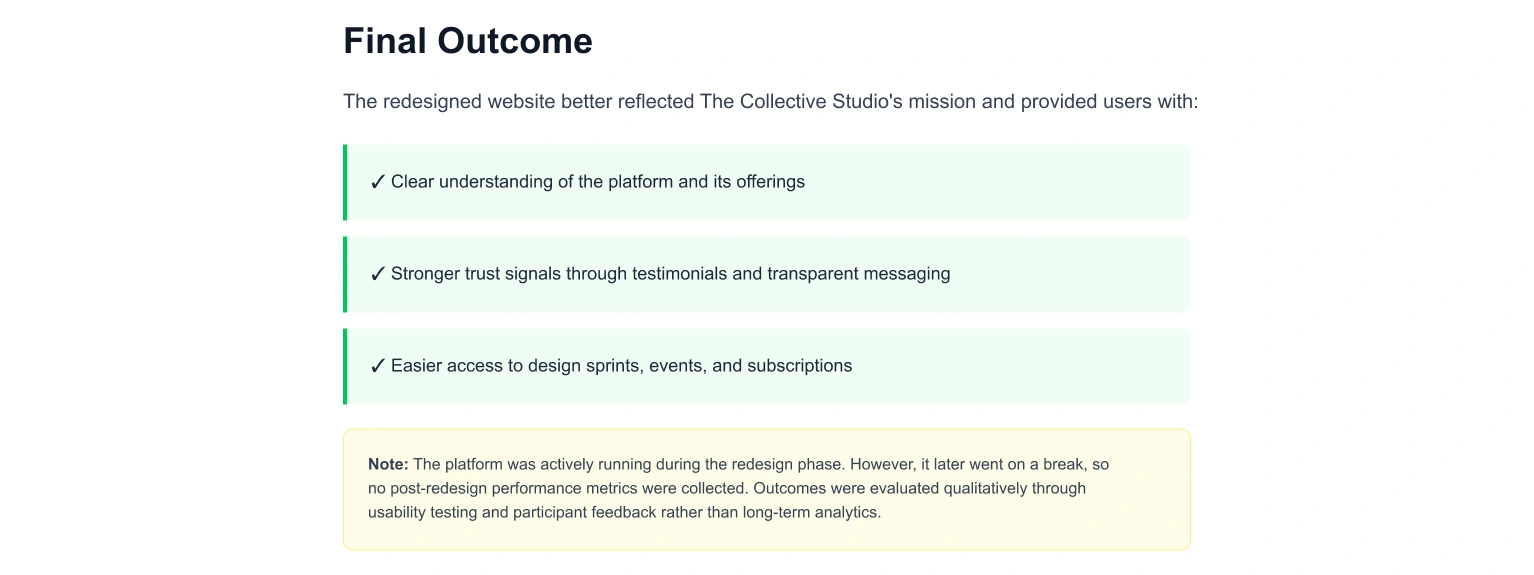The width and height of the screenshot is (1534, 575).
Task: Click the green accent bar of the first outcome card
Action: coord(345,182)
